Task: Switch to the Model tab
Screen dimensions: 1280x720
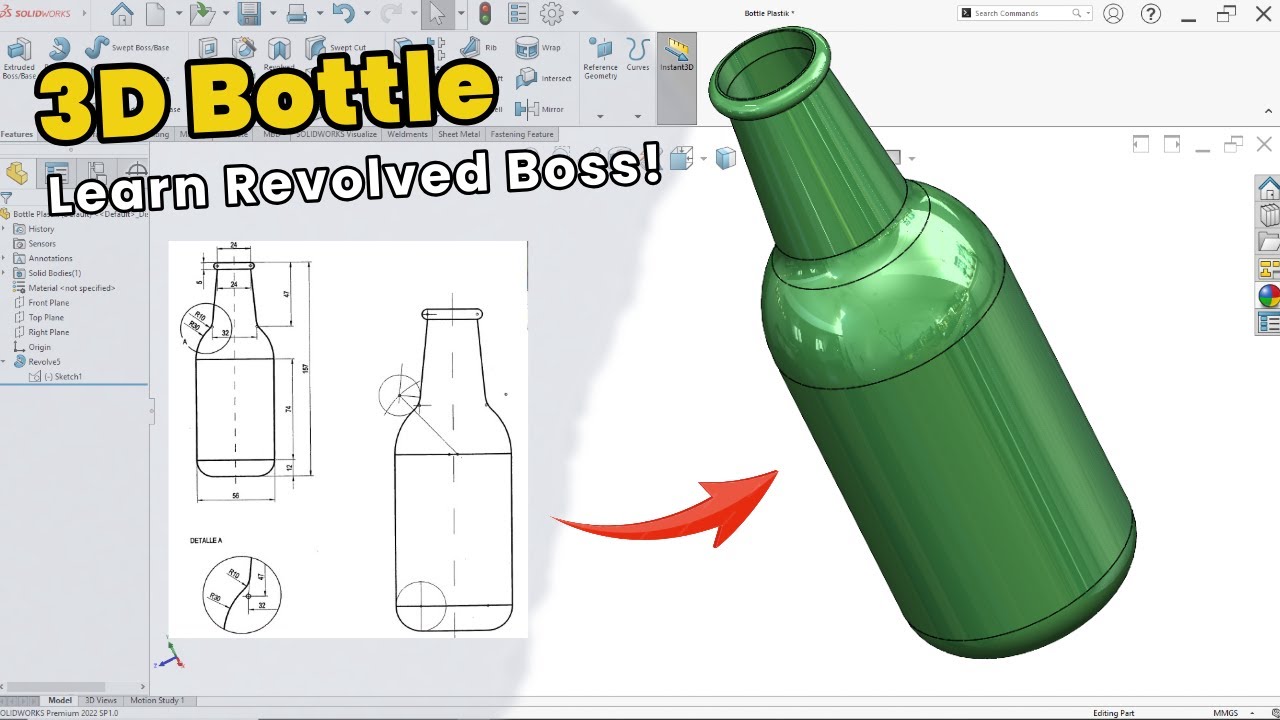Action: pos(60,700)
